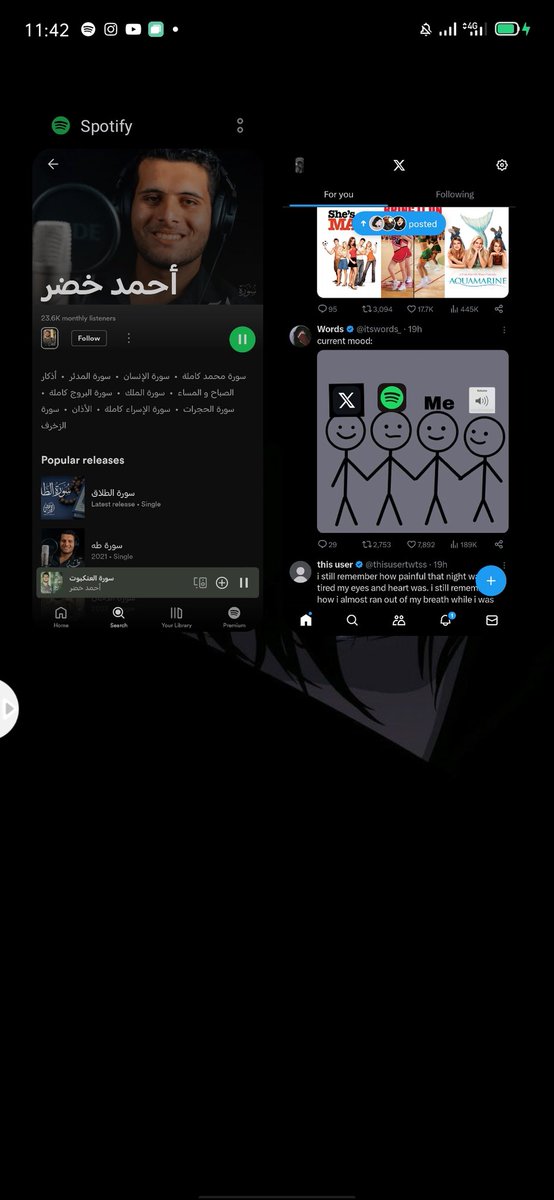Open the stick figures 'current mood' image
This screenshot has width=554, height=1200.
(413, 441)
